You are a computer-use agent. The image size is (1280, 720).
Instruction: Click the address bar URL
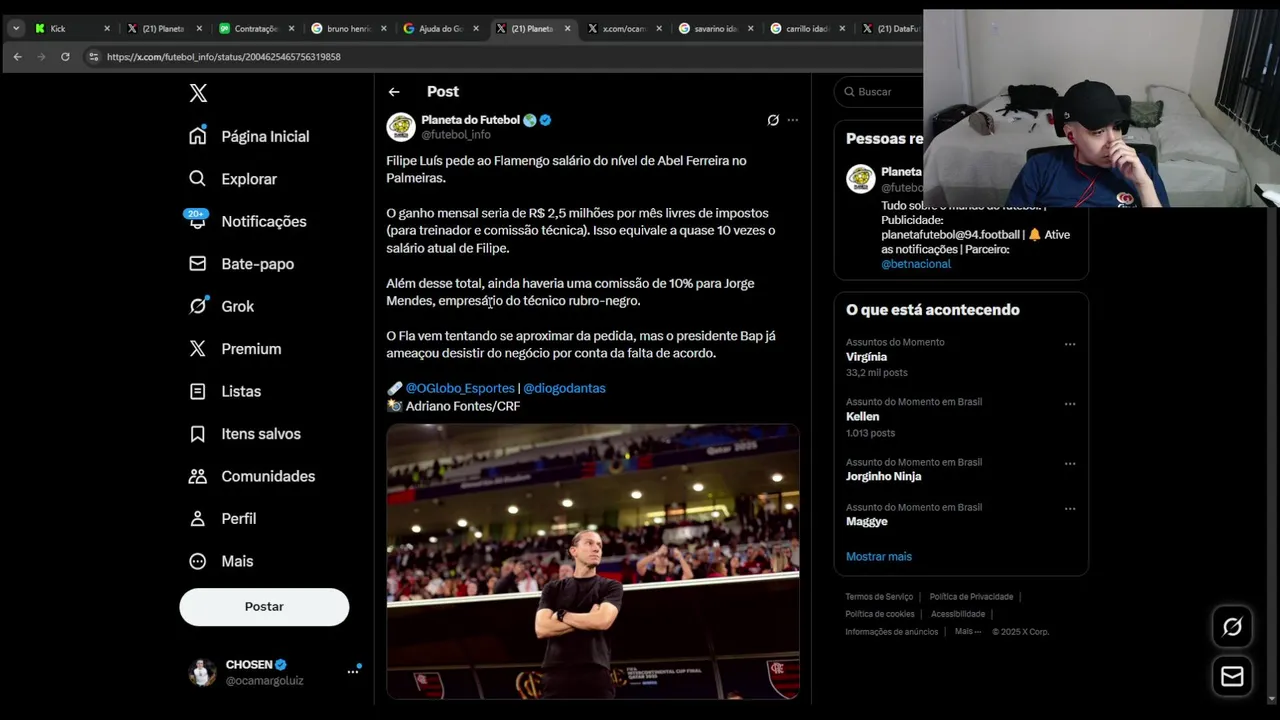point(224,57)
